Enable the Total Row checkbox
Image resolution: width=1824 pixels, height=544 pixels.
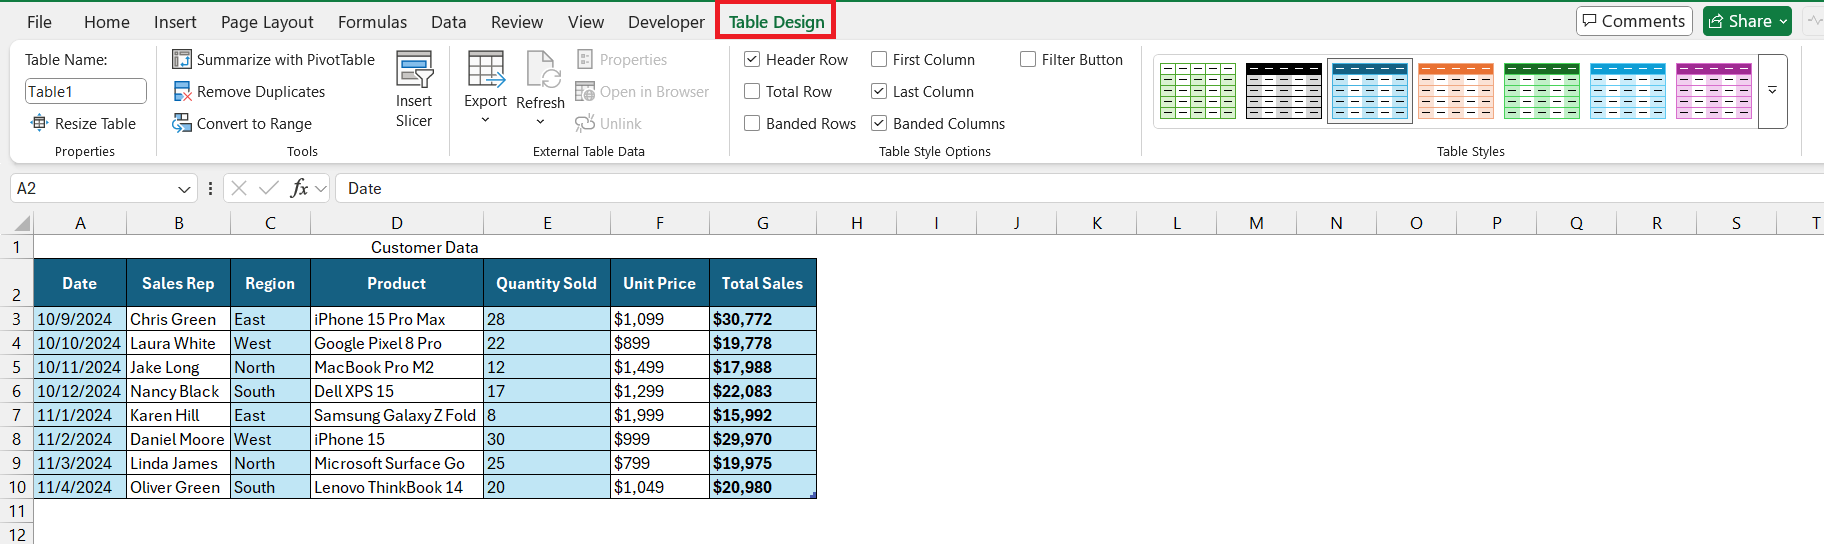752,92
